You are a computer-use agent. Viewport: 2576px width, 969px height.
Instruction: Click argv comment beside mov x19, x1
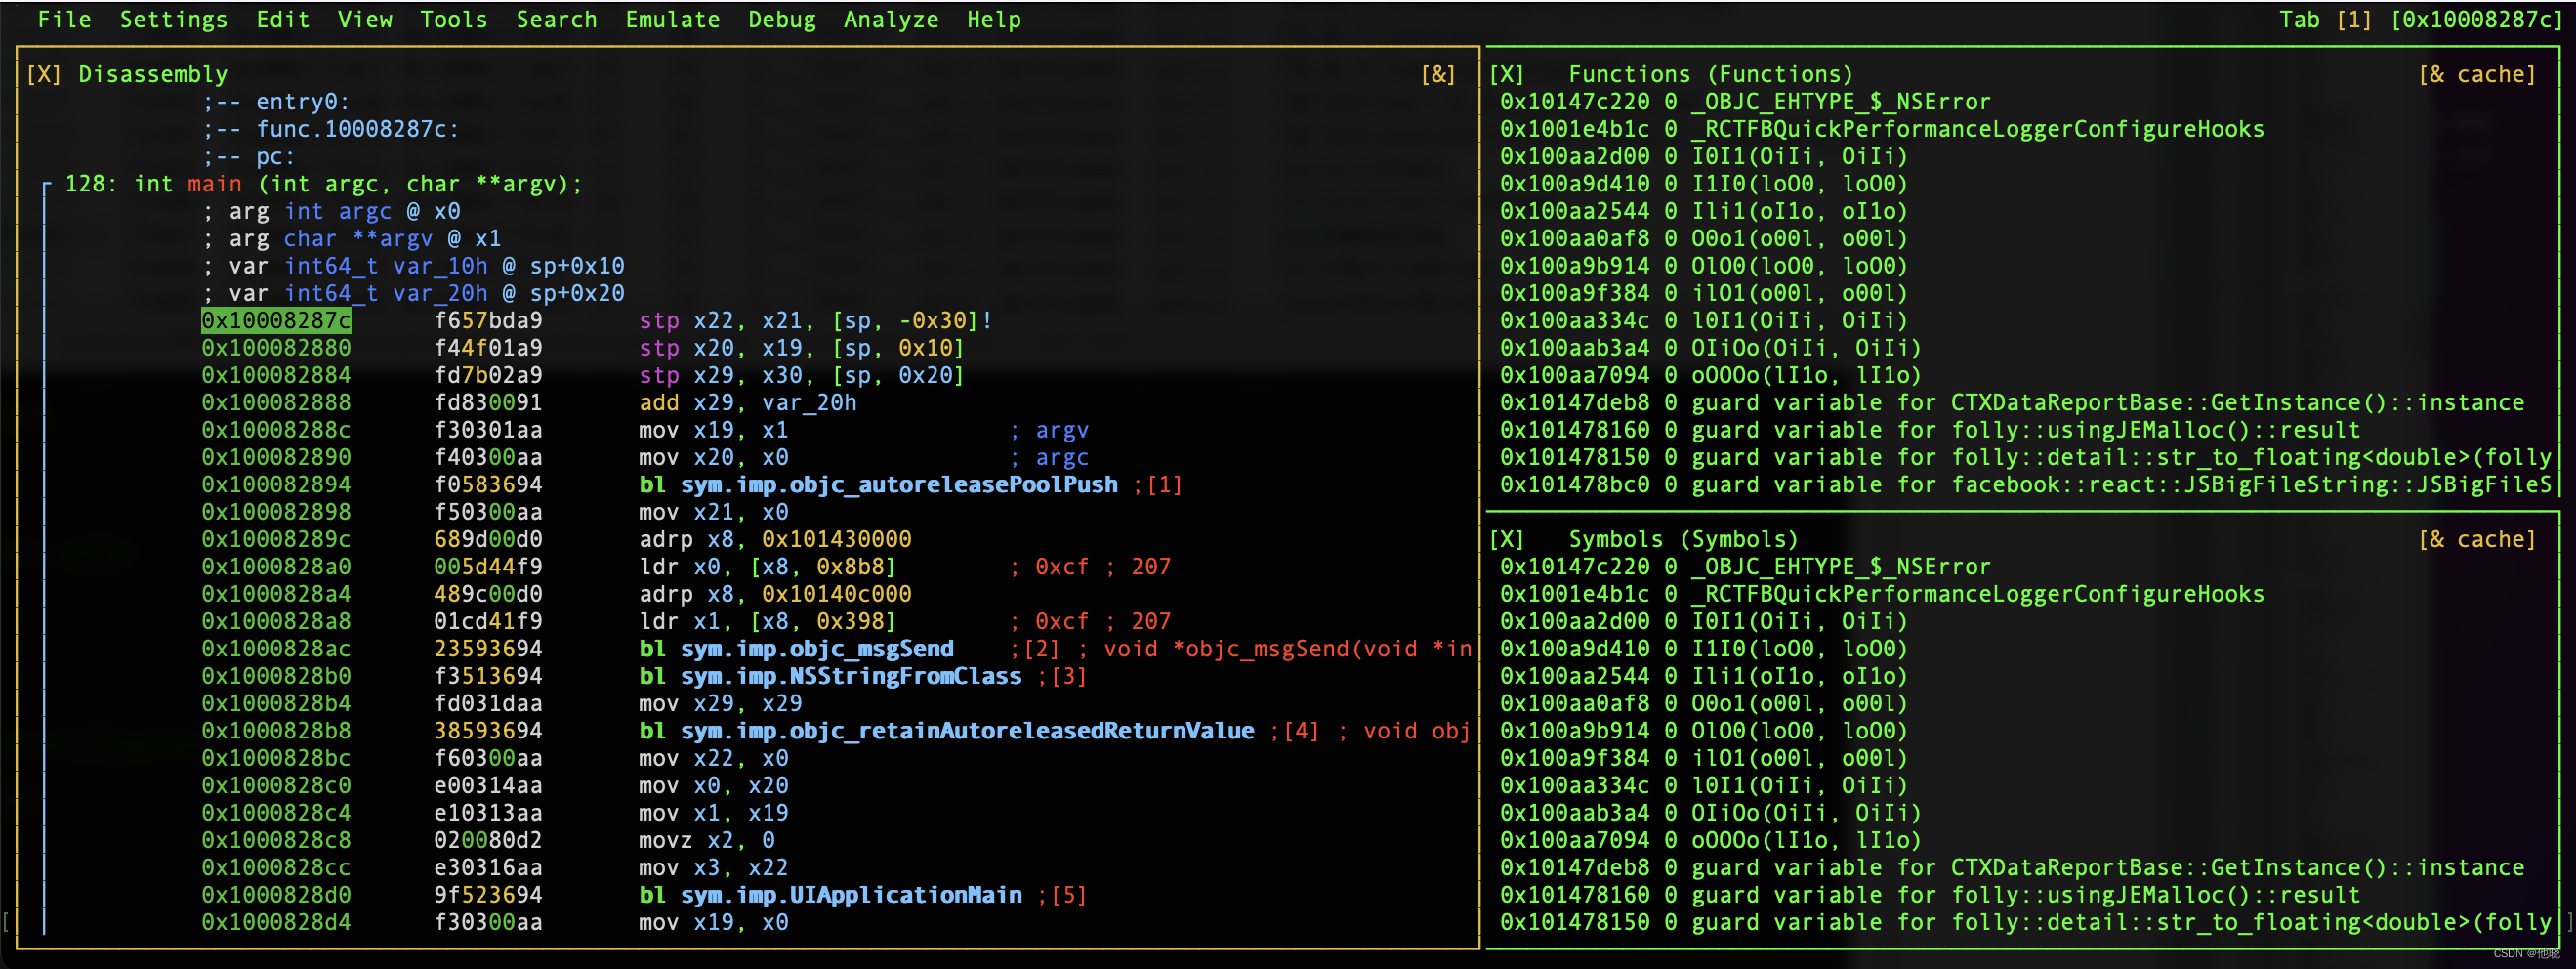coord(1049,430)
